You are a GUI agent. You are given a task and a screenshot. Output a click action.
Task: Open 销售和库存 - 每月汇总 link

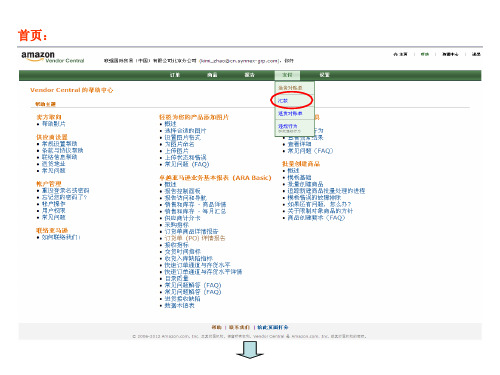coord(195,211)
